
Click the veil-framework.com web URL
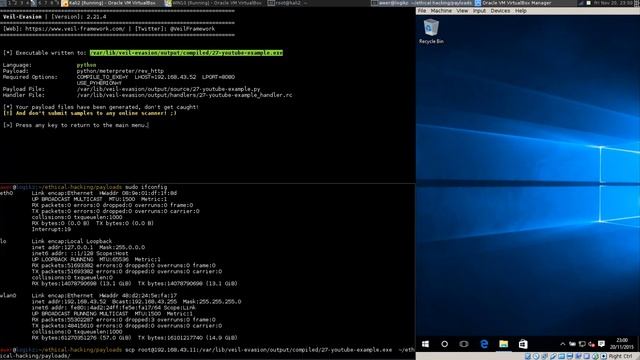[75, 29]
